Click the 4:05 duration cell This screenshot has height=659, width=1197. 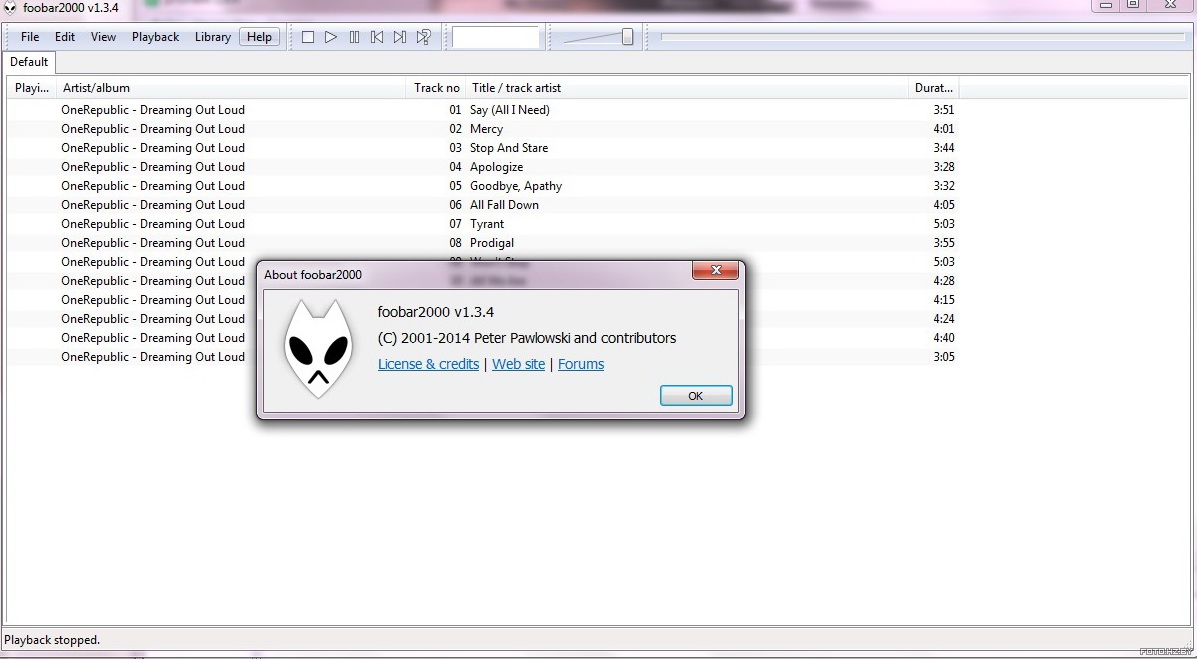(944, 205)
